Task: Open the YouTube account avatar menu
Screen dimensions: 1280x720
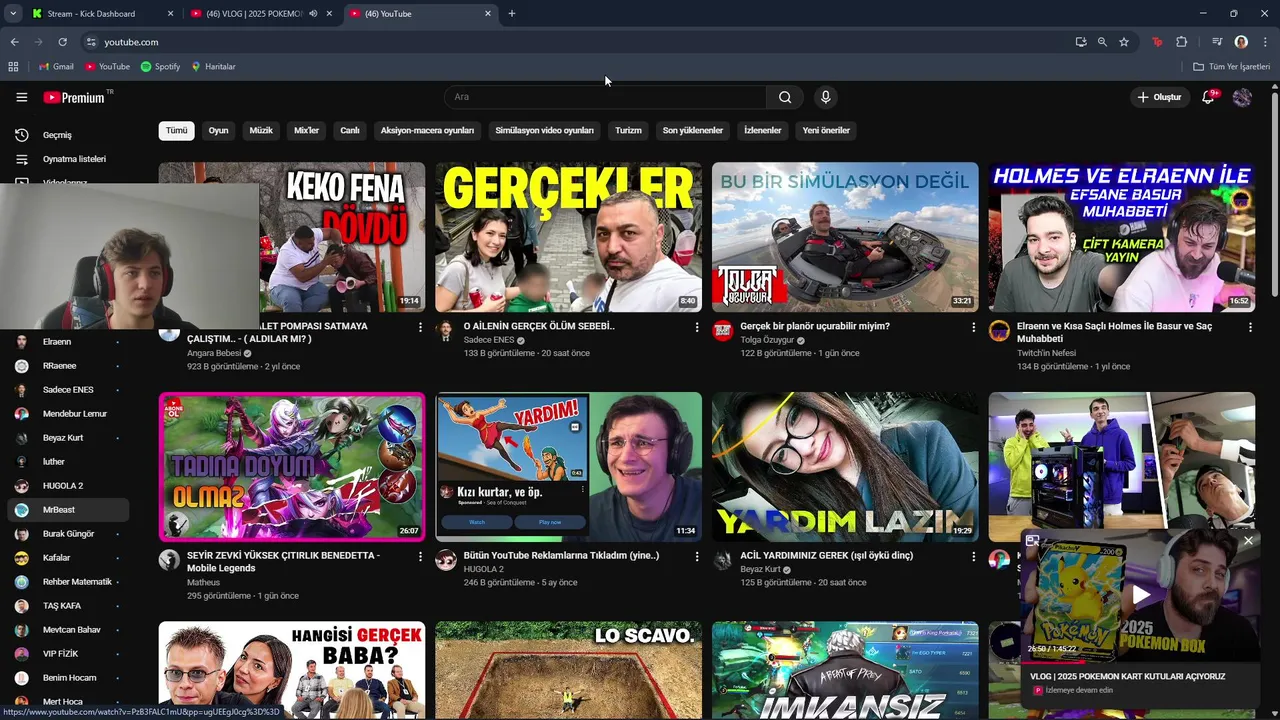Action: (1242, 97)
